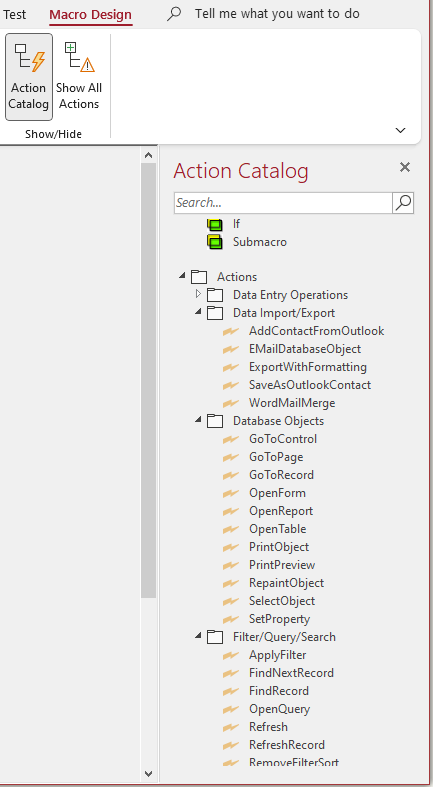433x787 pixels.
Task: Click the EMailDatabaseObject action icon
Action: click(231, 349)
